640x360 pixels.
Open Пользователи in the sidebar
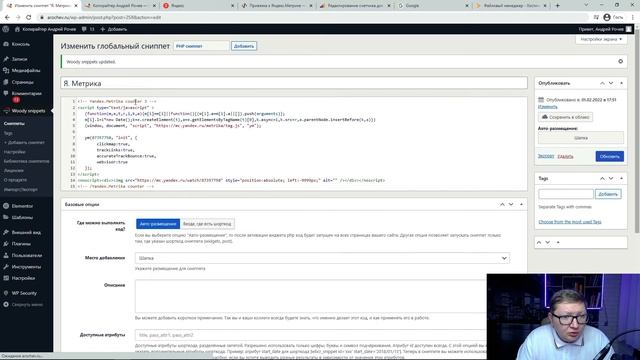27,255
